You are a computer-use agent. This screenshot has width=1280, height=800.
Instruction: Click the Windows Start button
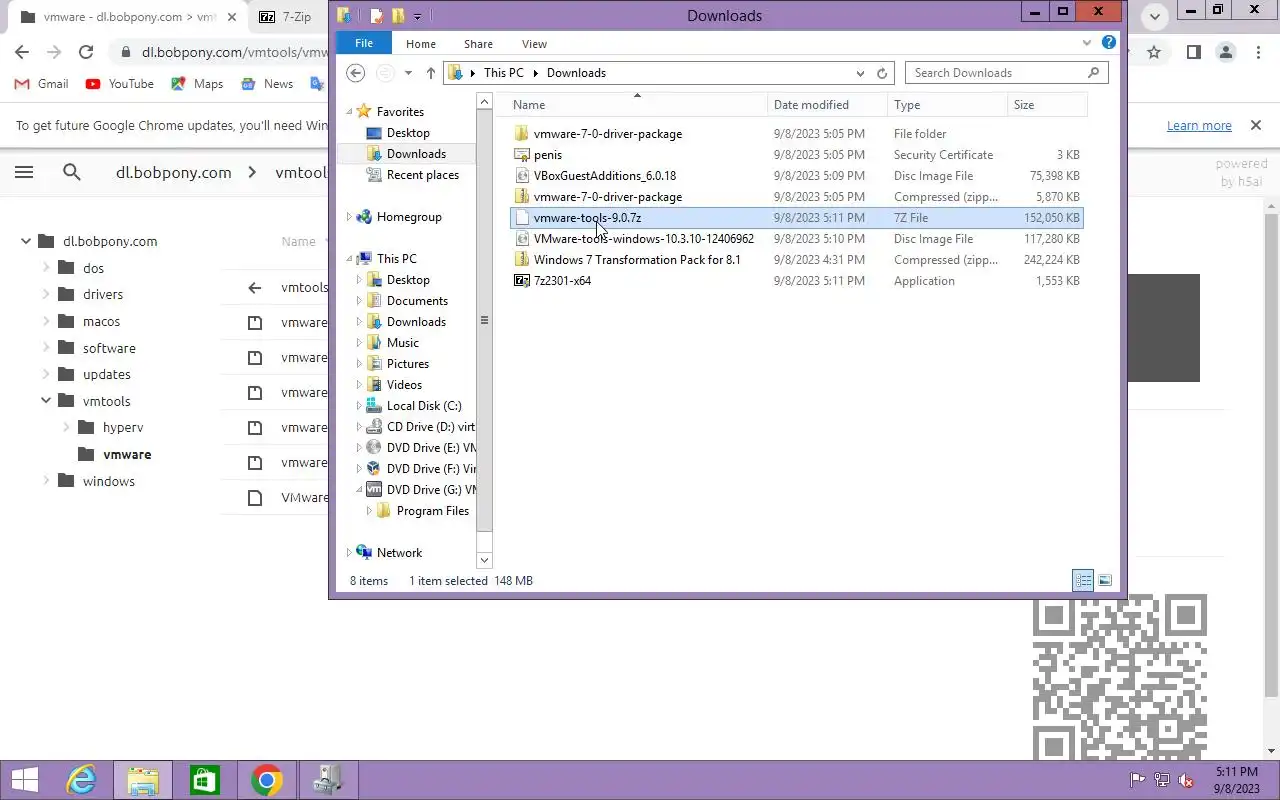point(24,780)
